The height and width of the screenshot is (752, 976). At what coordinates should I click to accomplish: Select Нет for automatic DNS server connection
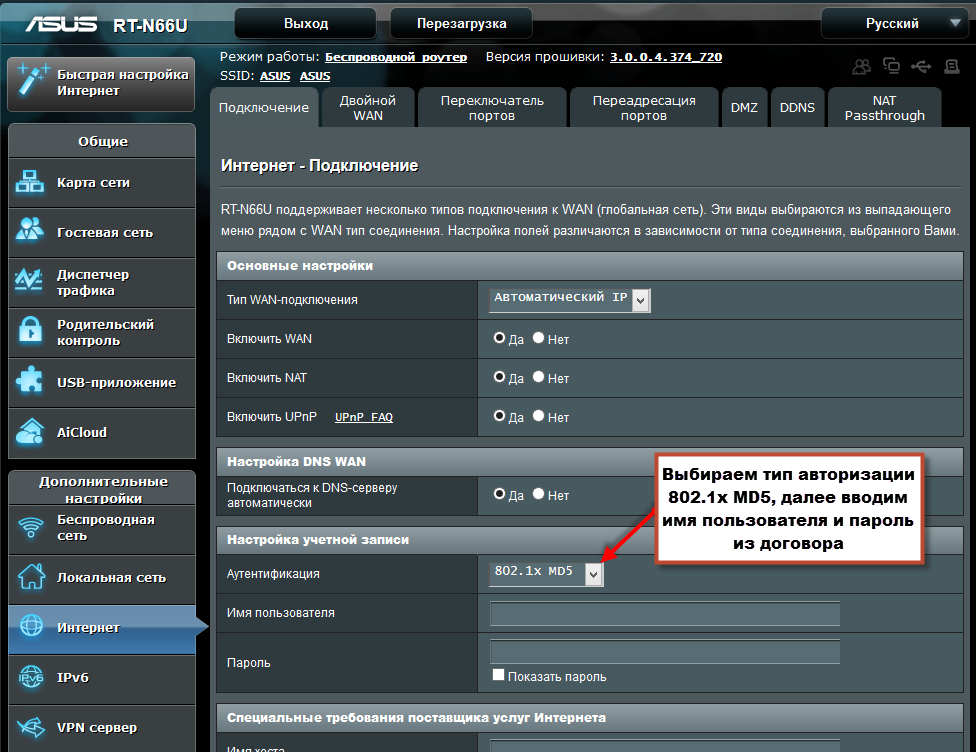pos(538,494)
